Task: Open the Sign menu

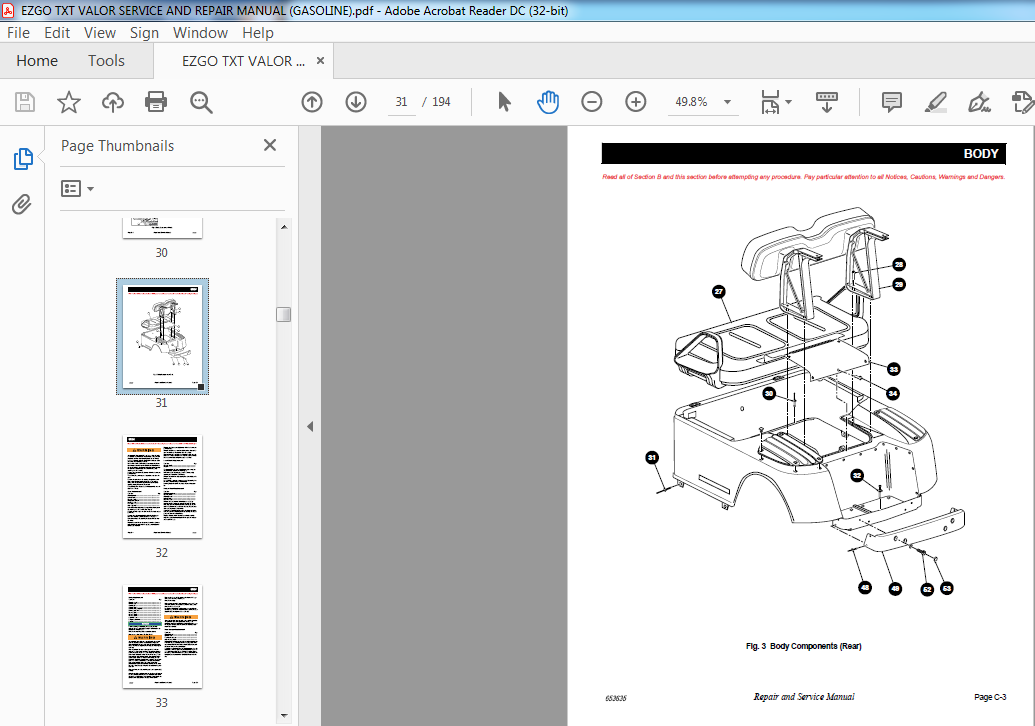Action: tap(144, 32)
